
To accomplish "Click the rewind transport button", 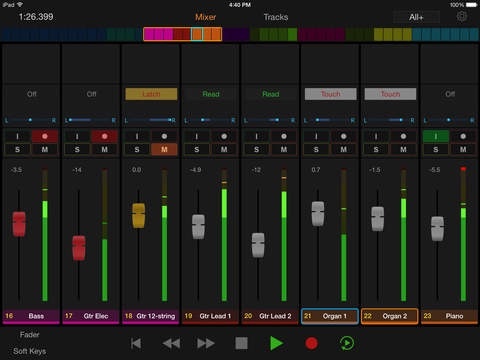I will (x=171, y=343).
